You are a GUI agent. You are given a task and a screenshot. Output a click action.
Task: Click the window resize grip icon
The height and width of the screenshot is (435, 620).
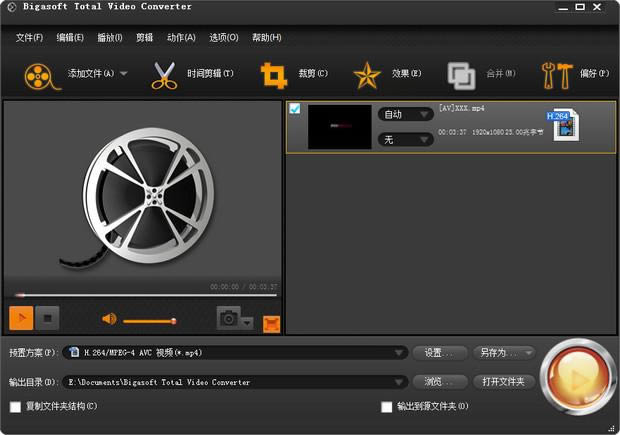611,428
